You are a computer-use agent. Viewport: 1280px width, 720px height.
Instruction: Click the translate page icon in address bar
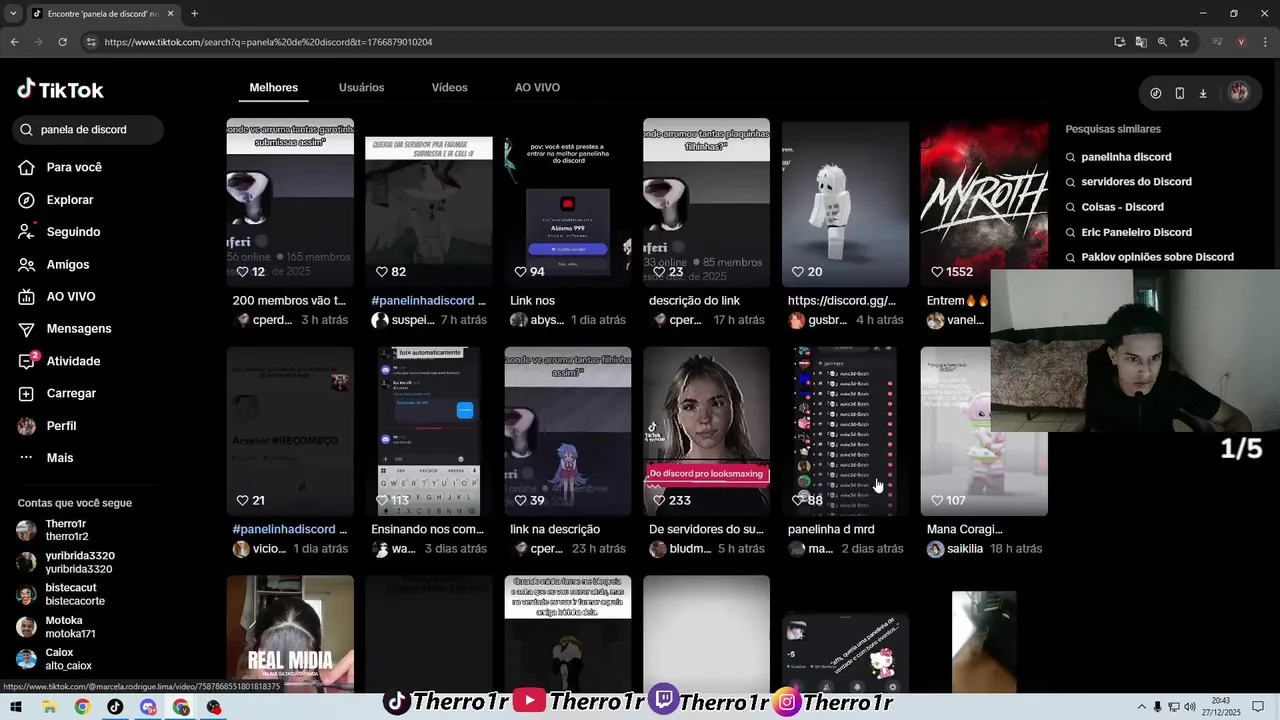[x=1141, y=42]
